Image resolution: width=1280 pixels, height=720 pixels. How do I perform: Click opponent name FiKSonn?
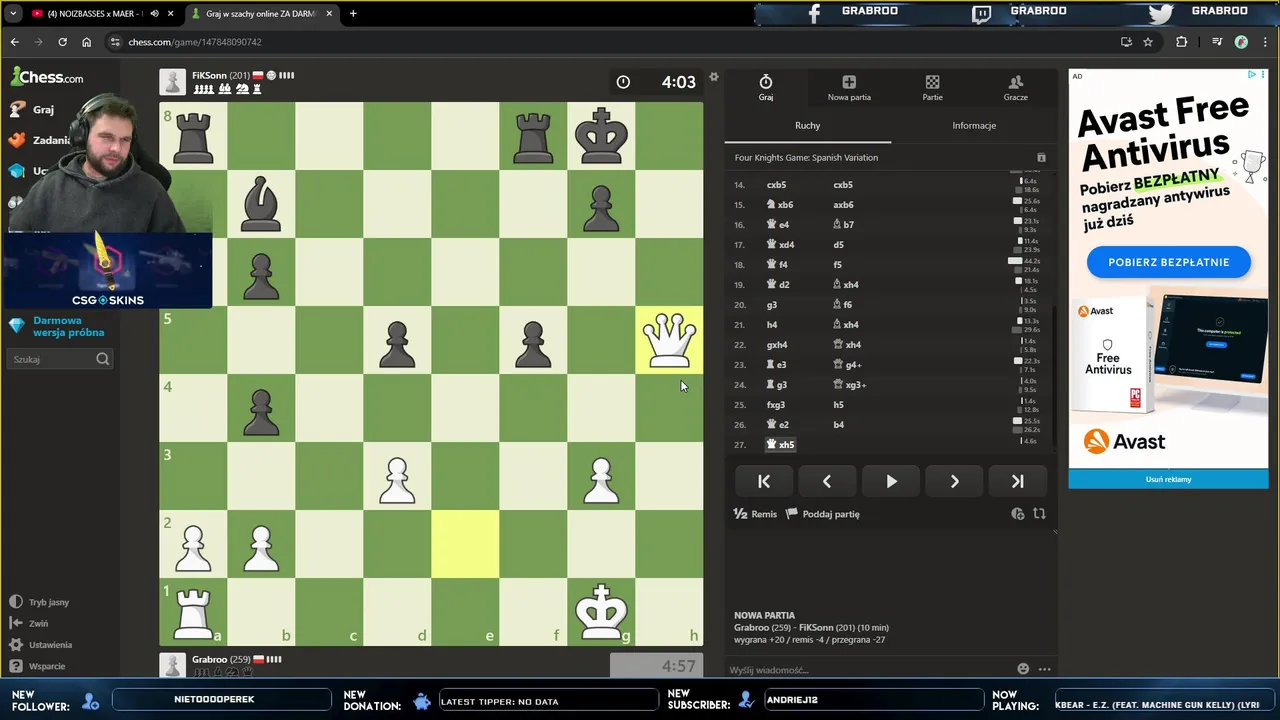pyautogui.click(x=209, y=75)
